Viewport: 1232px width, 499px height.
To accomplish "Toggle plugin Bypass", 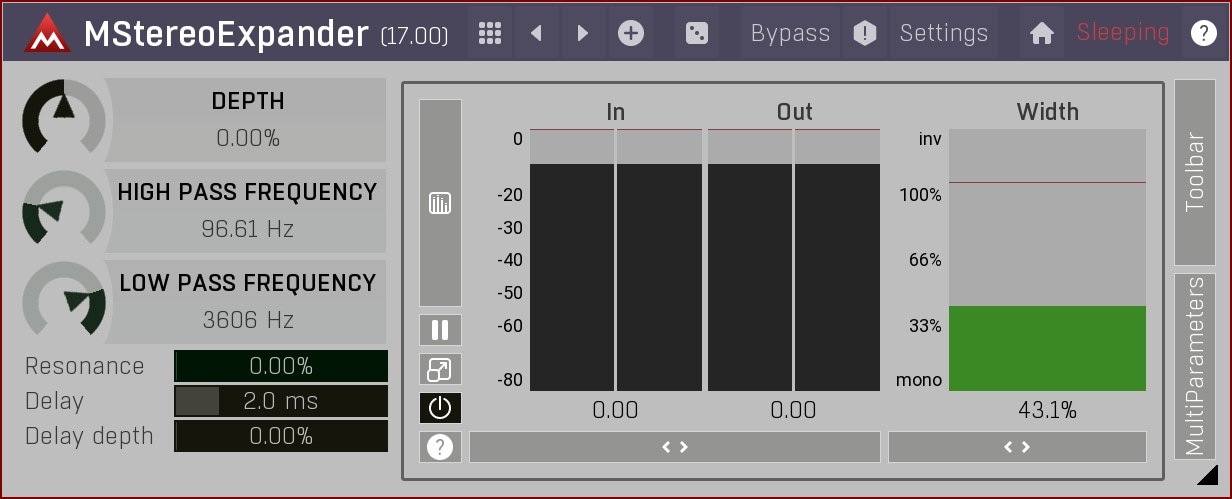I will 790,33.
